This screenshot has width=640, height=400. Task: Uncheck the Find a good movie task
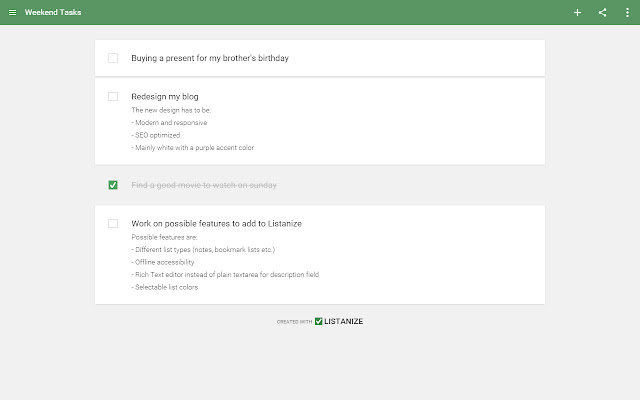(113, 185)
